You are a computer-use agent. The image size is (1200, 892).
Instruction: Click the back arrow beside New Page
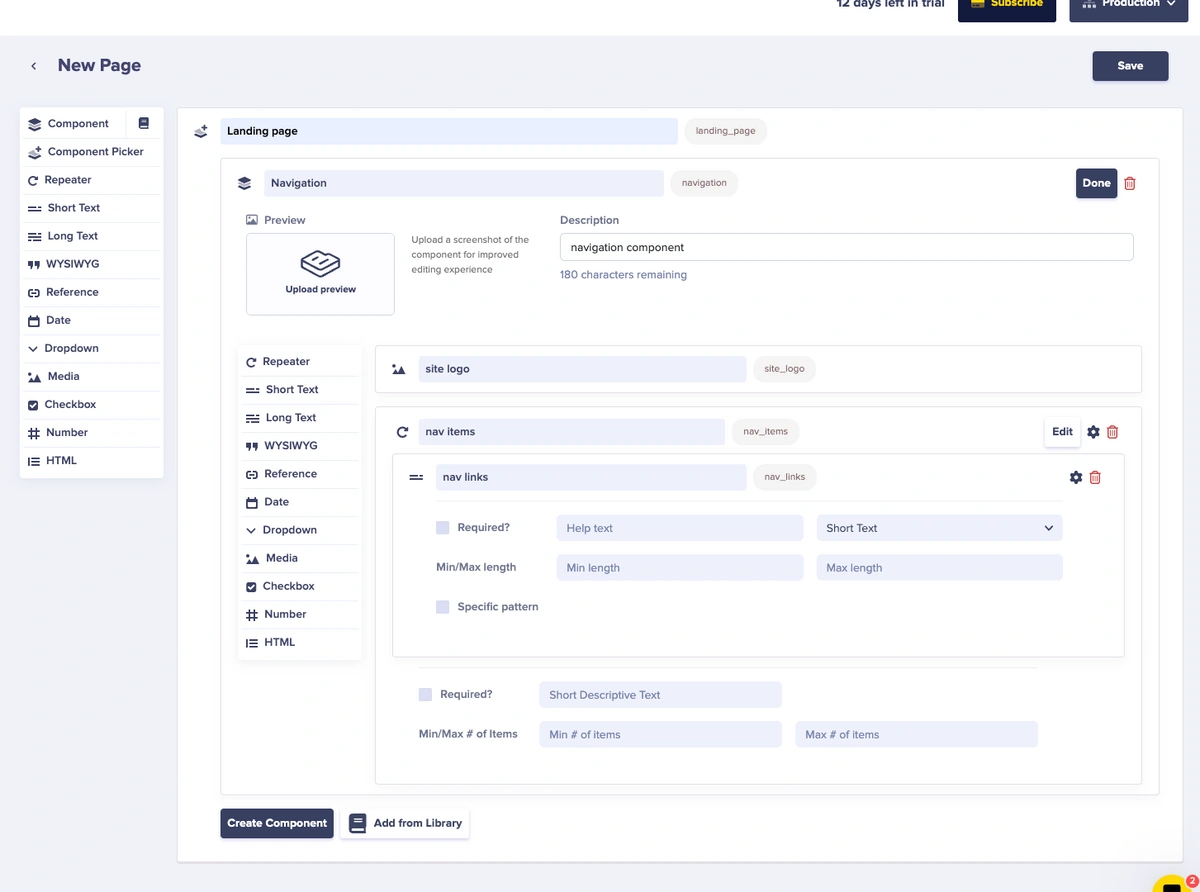click(x=33, y=66)
